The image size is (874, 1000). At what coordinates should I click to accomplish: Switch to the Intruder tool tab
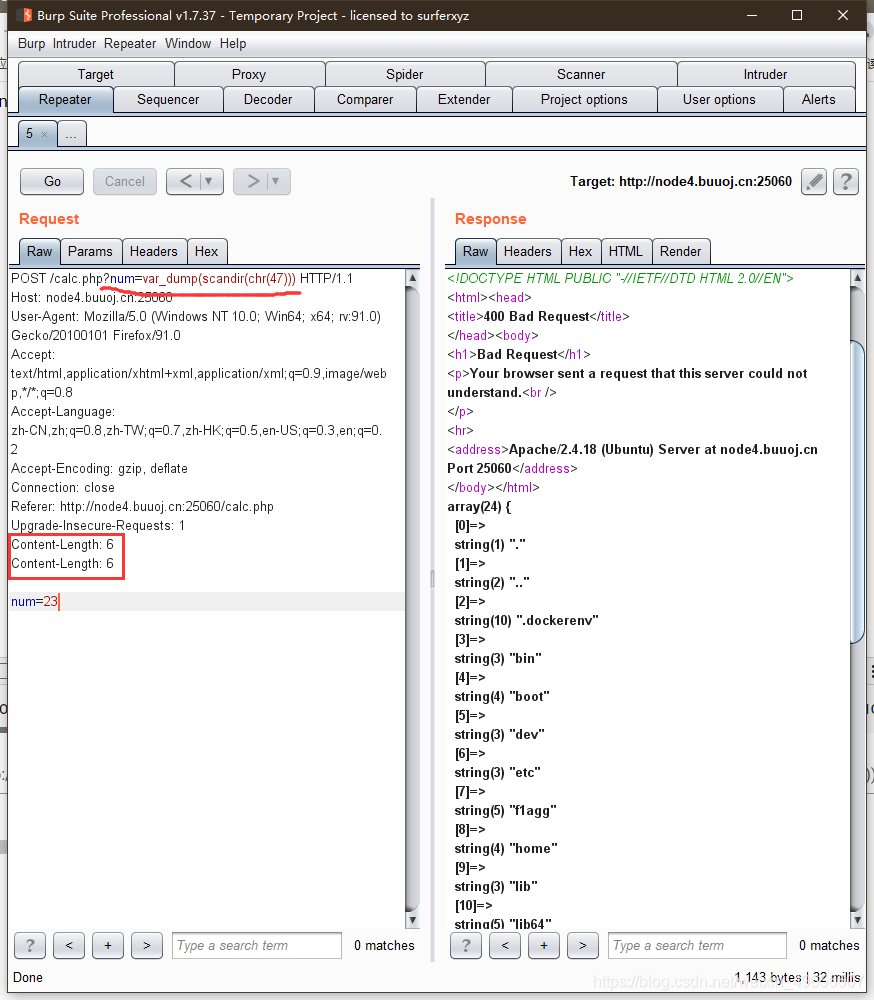coord(766,74)
